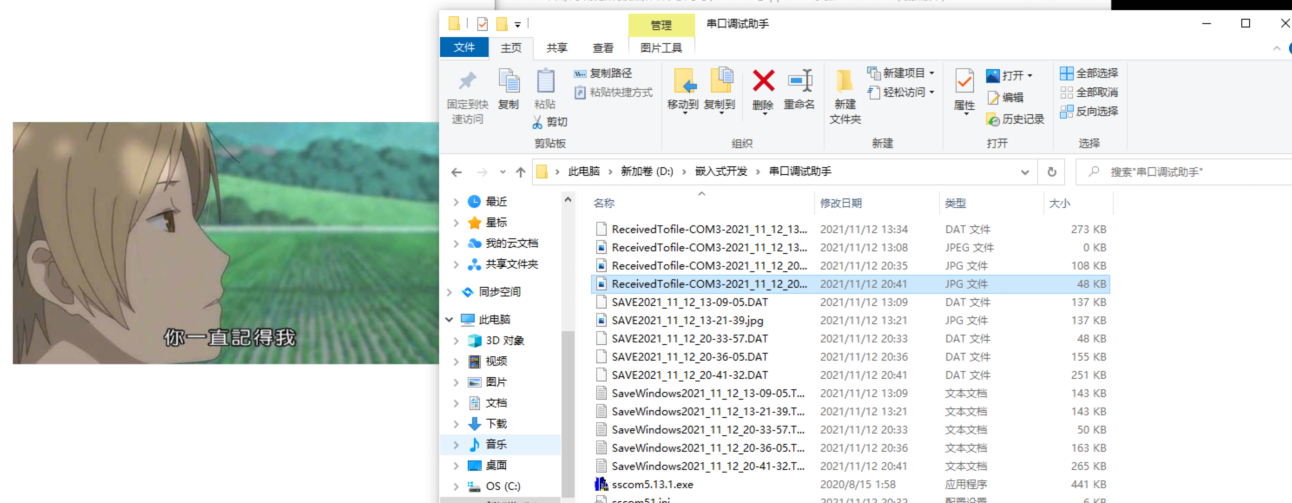Click the anime image preview window
Image resolution: width=1292 pixels, height=503 pixels.
(226, 243)
